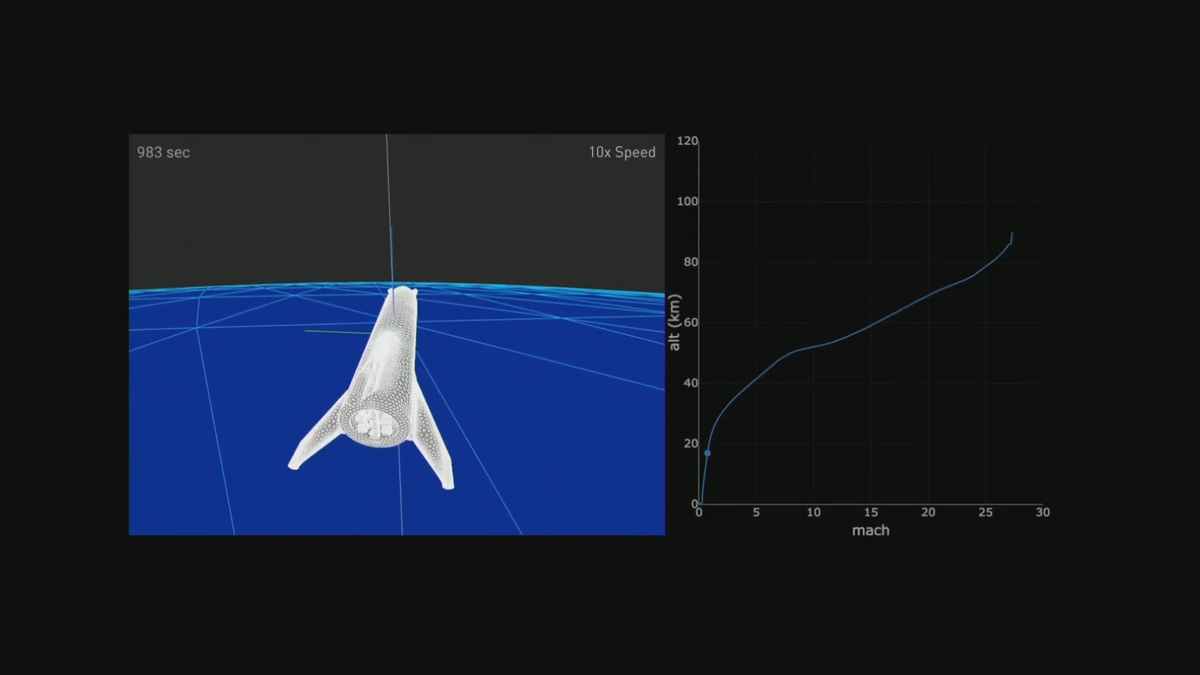The image size is (1200, 675).
Task: Click the 15 mach axis value
Action: point(871,512)
